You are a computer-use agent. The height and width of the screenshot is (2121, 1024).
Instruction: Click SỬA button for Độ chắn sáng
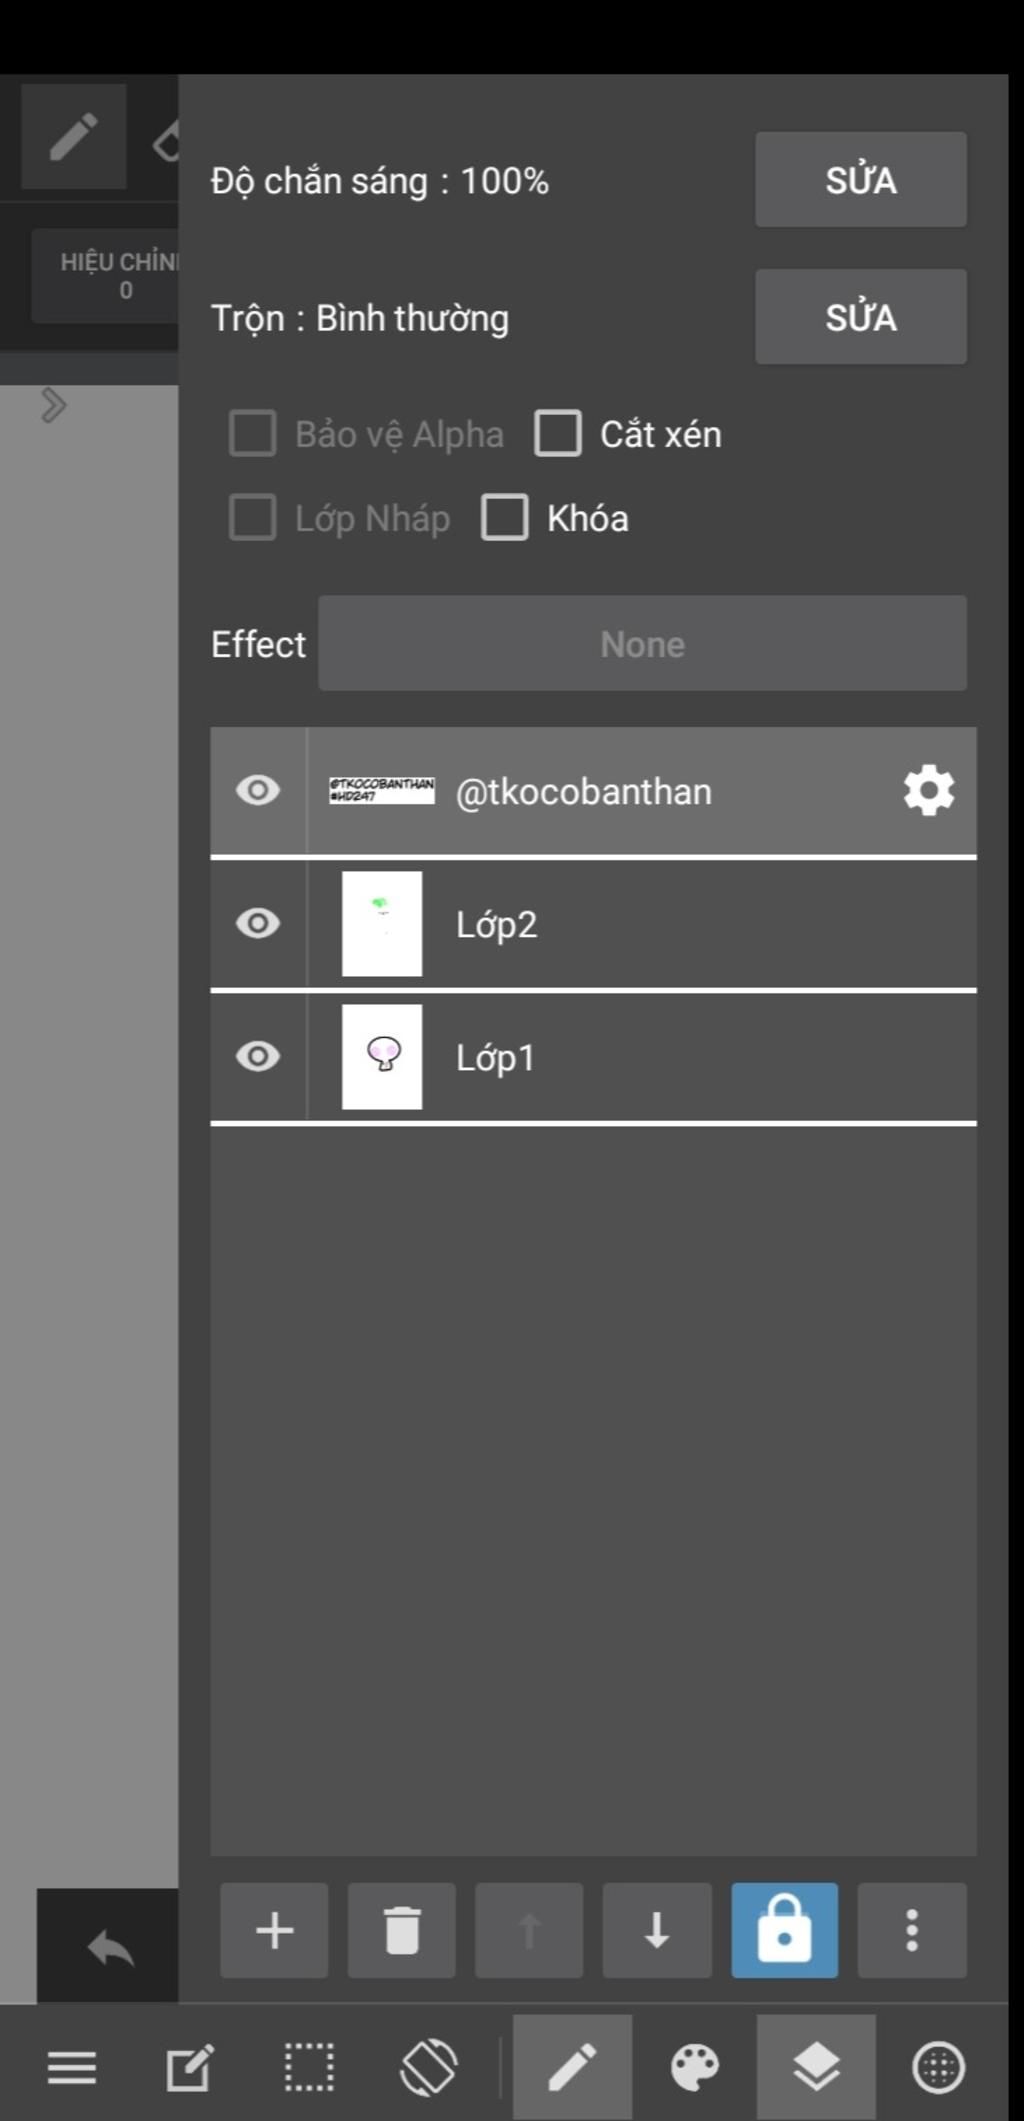[861, 180]
